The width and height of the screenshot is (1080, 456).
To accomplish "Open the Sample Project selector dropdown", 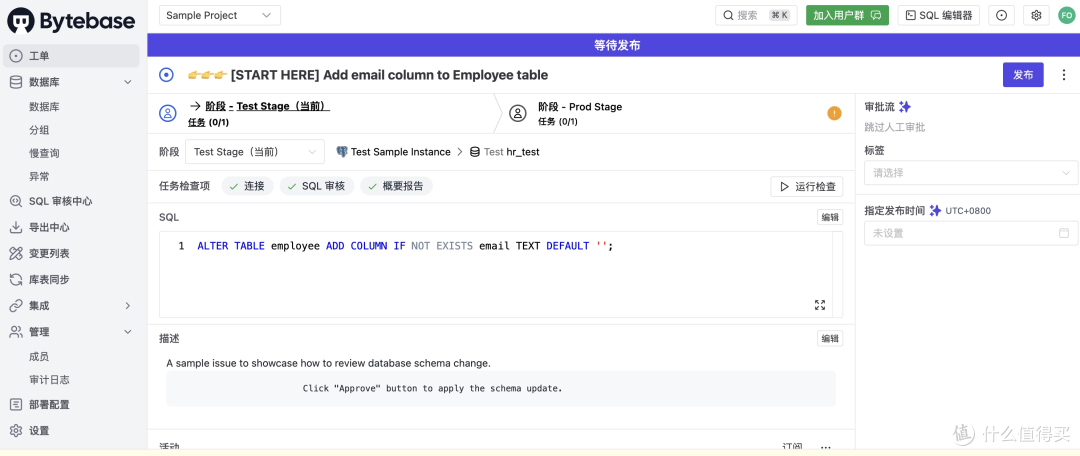I will point(220,15).
